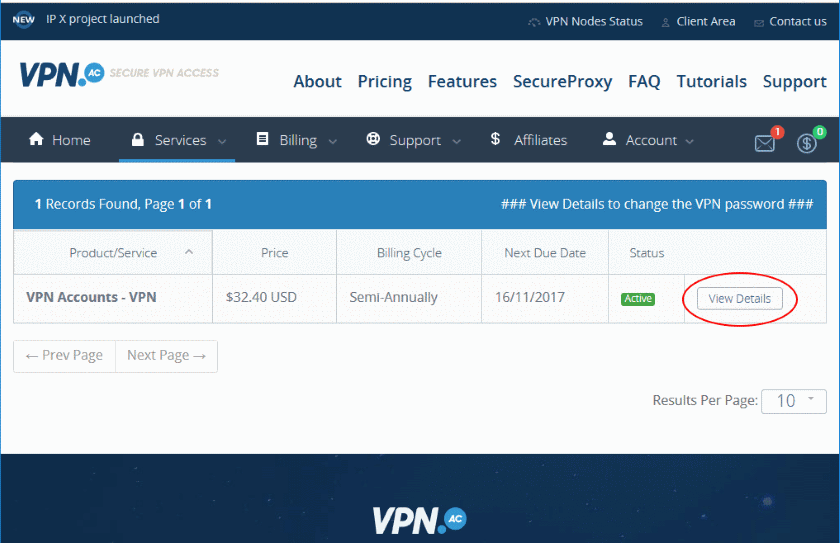Click the VPN Nodes Status icon
Screen dimensions: 840x543
click(534, 22)
